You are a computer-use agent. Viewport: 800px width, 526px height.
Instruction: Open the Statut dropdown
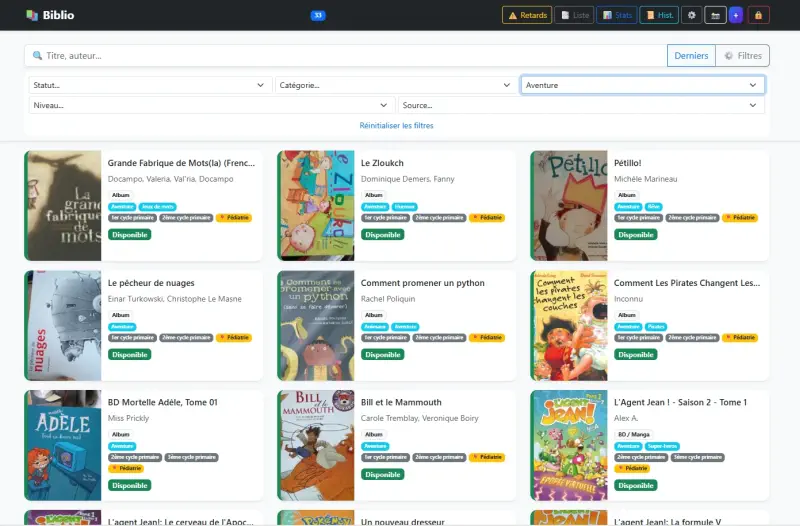pos(149,85)
